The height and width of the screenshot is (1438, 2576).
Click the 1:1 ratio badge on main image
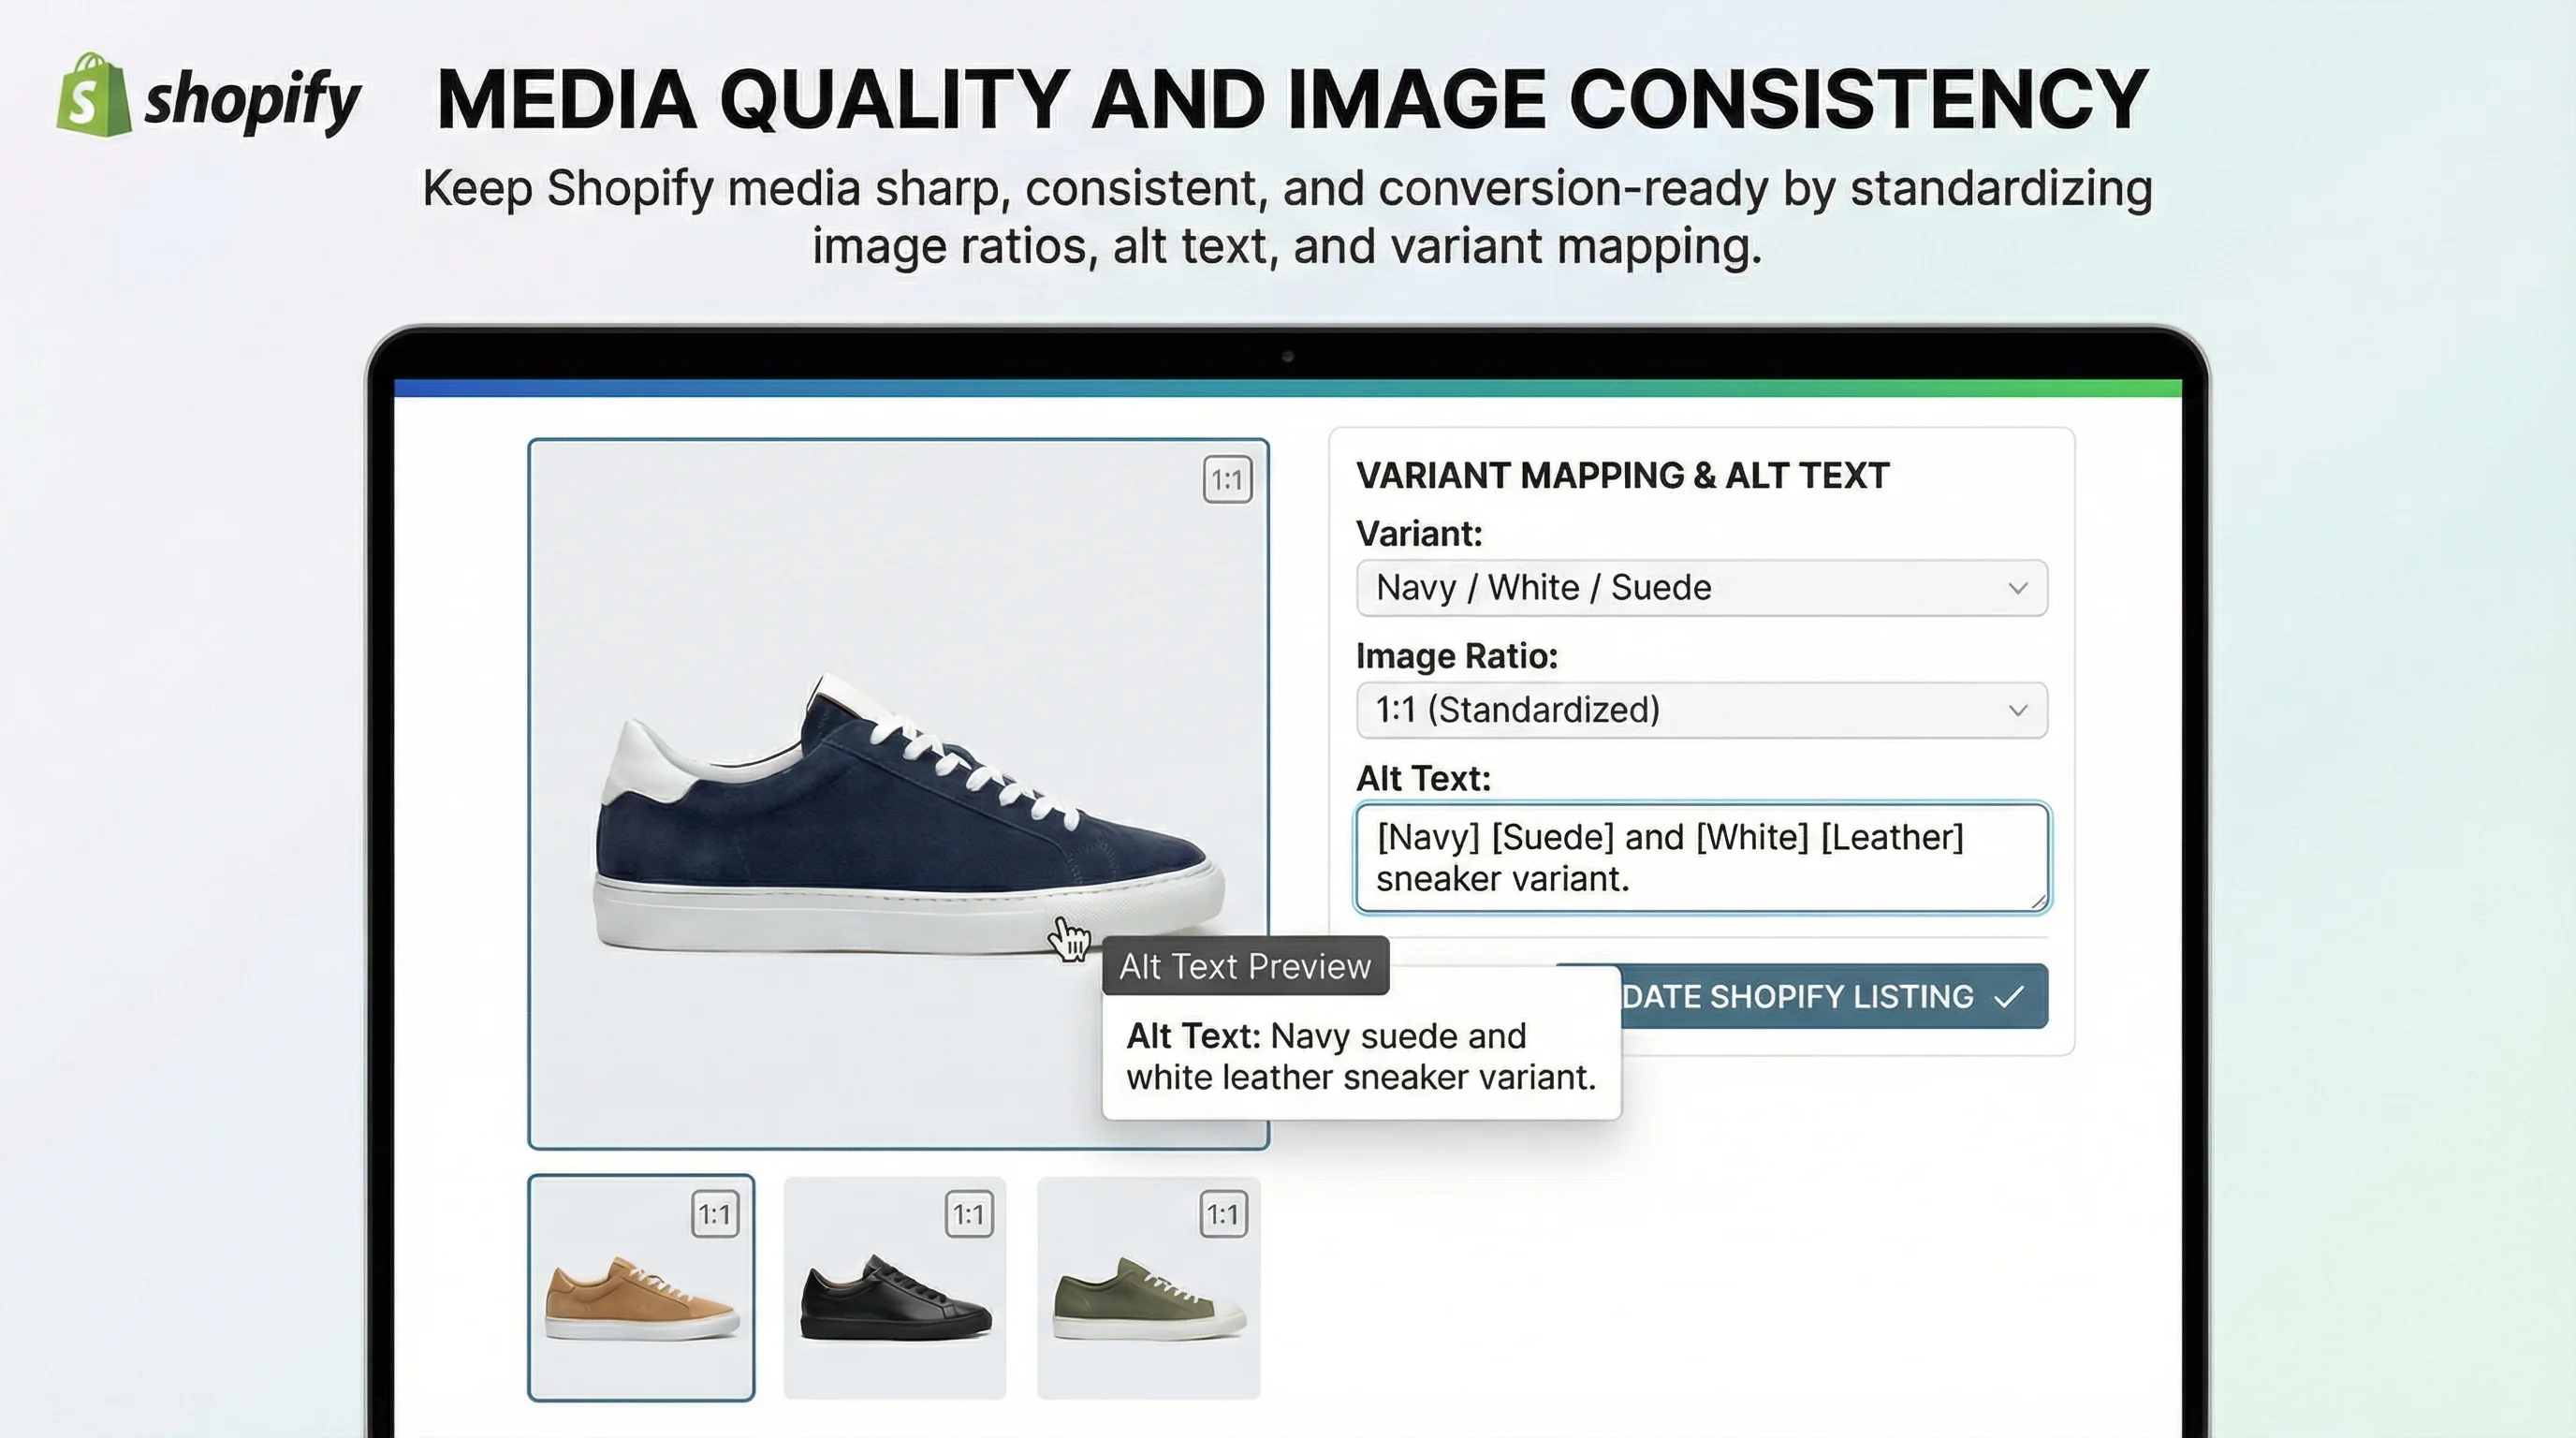(x=1227, y=480)
